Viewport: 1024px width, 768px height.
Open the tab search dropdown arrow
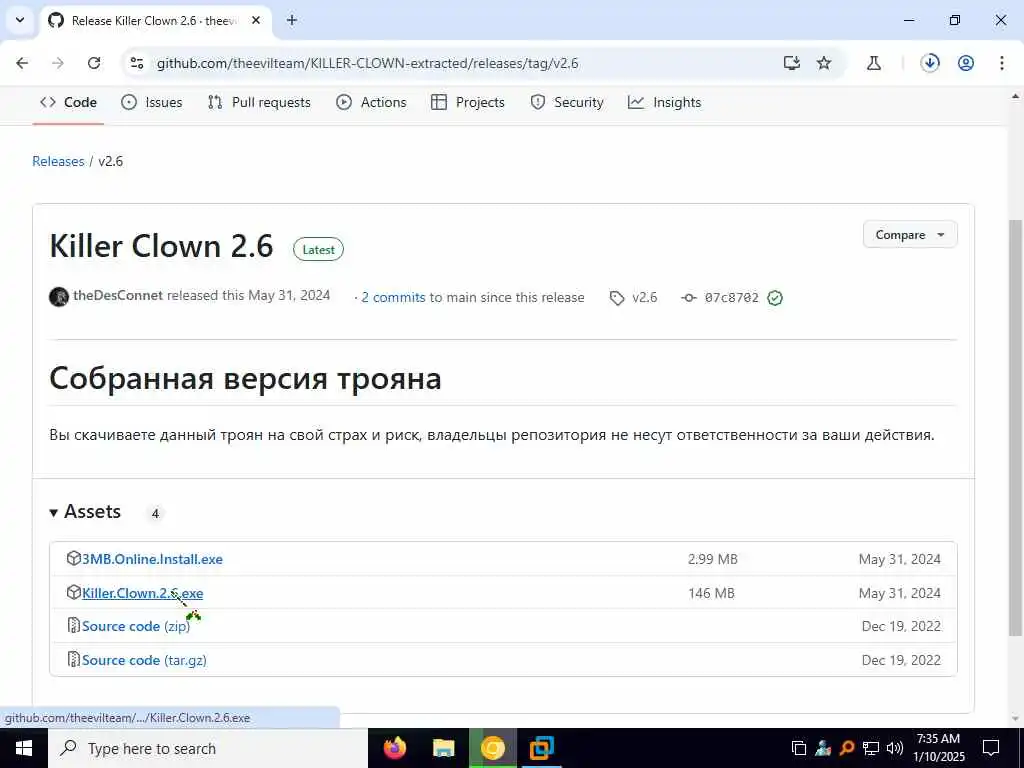click(20, 20)
